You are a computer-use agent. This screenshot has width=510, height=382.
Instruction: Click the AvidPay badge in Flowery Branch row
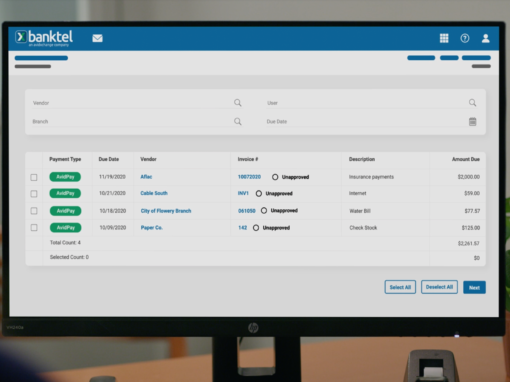click(66, 211)
